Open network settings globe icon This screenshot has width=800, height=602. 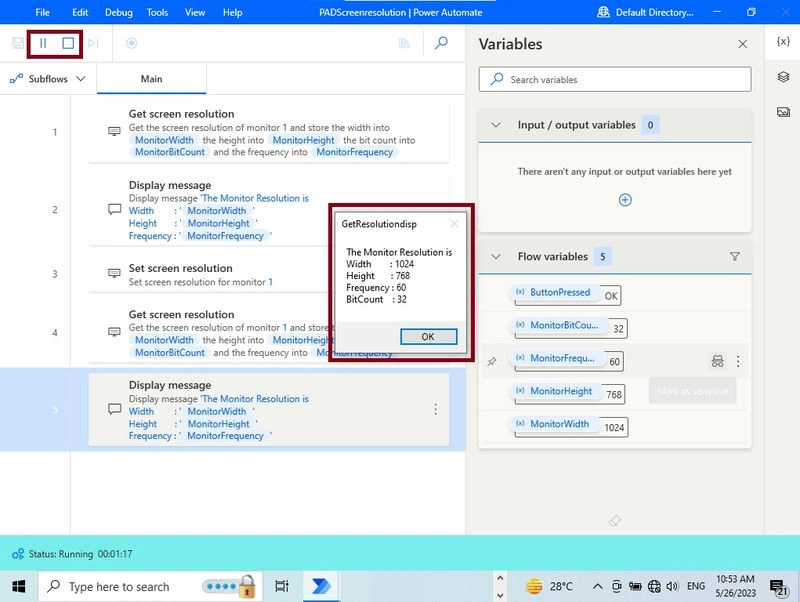coord(654,587)
